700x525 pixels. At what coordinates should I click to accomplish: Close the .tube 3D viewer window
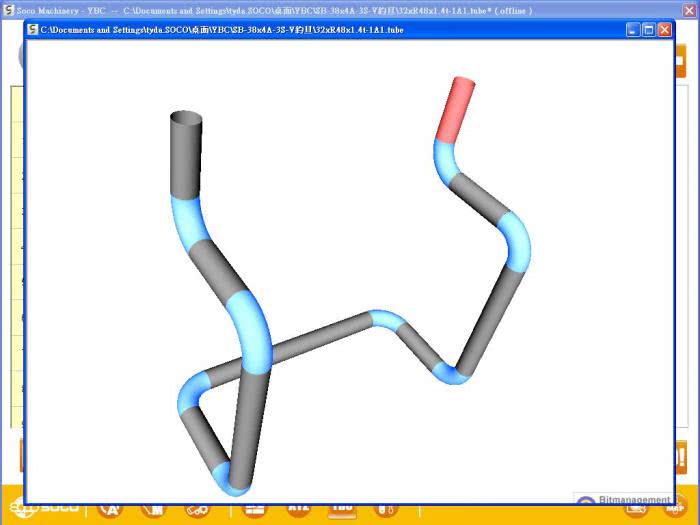pos(664,30)
